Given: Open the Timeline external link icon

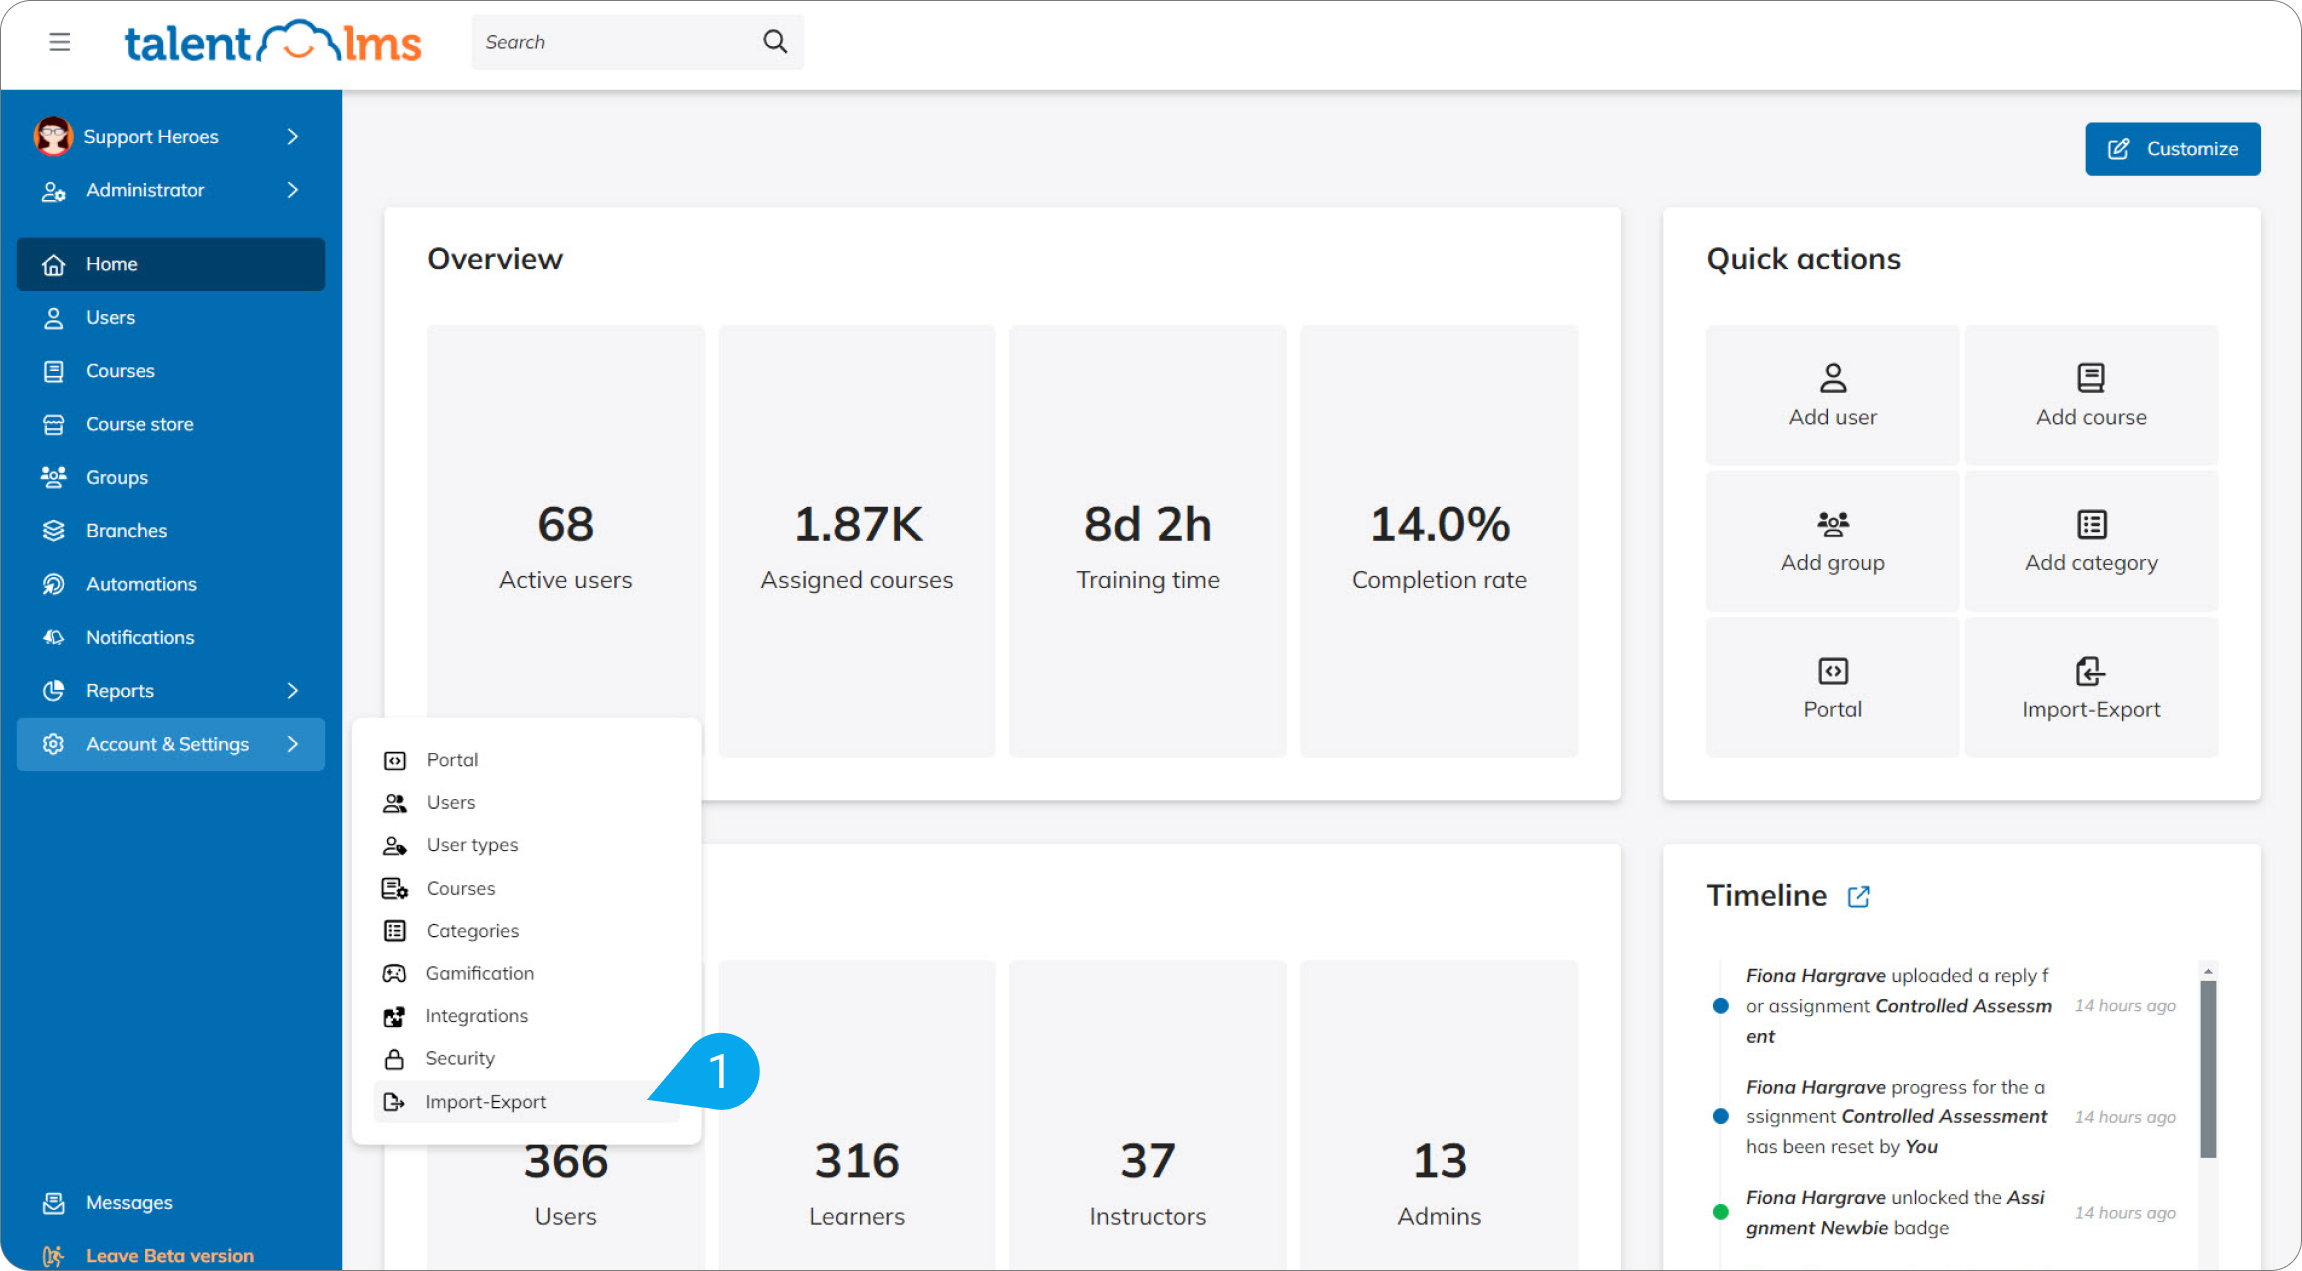Looking at the screenshot, I should (1858, 896).
